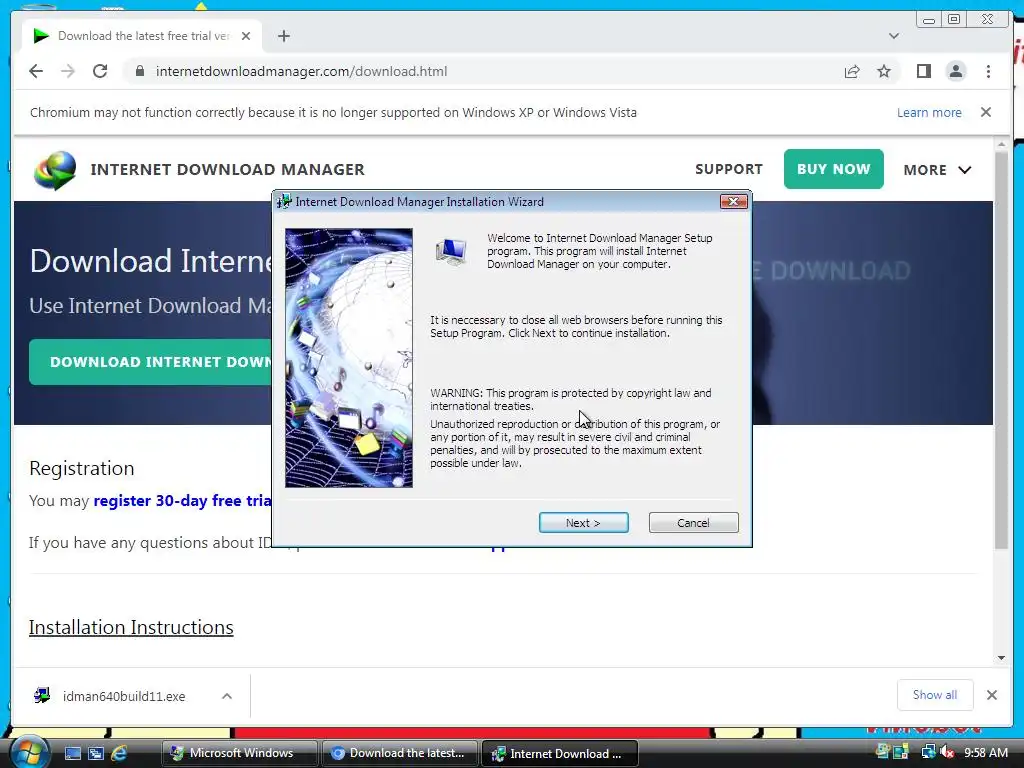Select the Download the latest free trial tab
The height and width of the screenshot is (768, 1024).
(x=142, y=36)
